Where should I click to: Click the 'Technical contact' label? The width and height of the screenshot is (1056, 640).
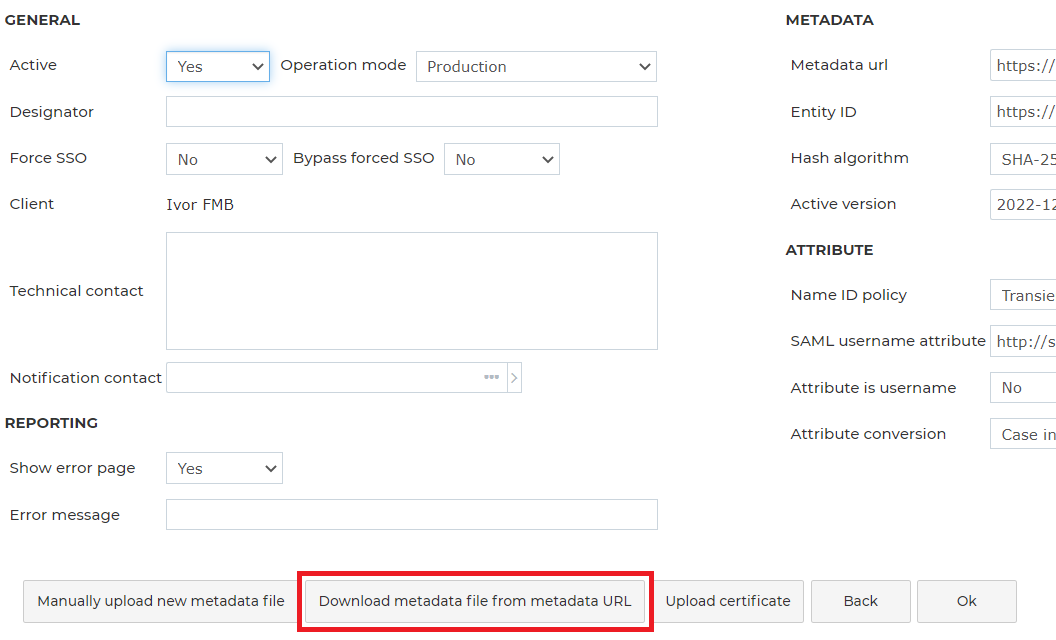[77, 291]
